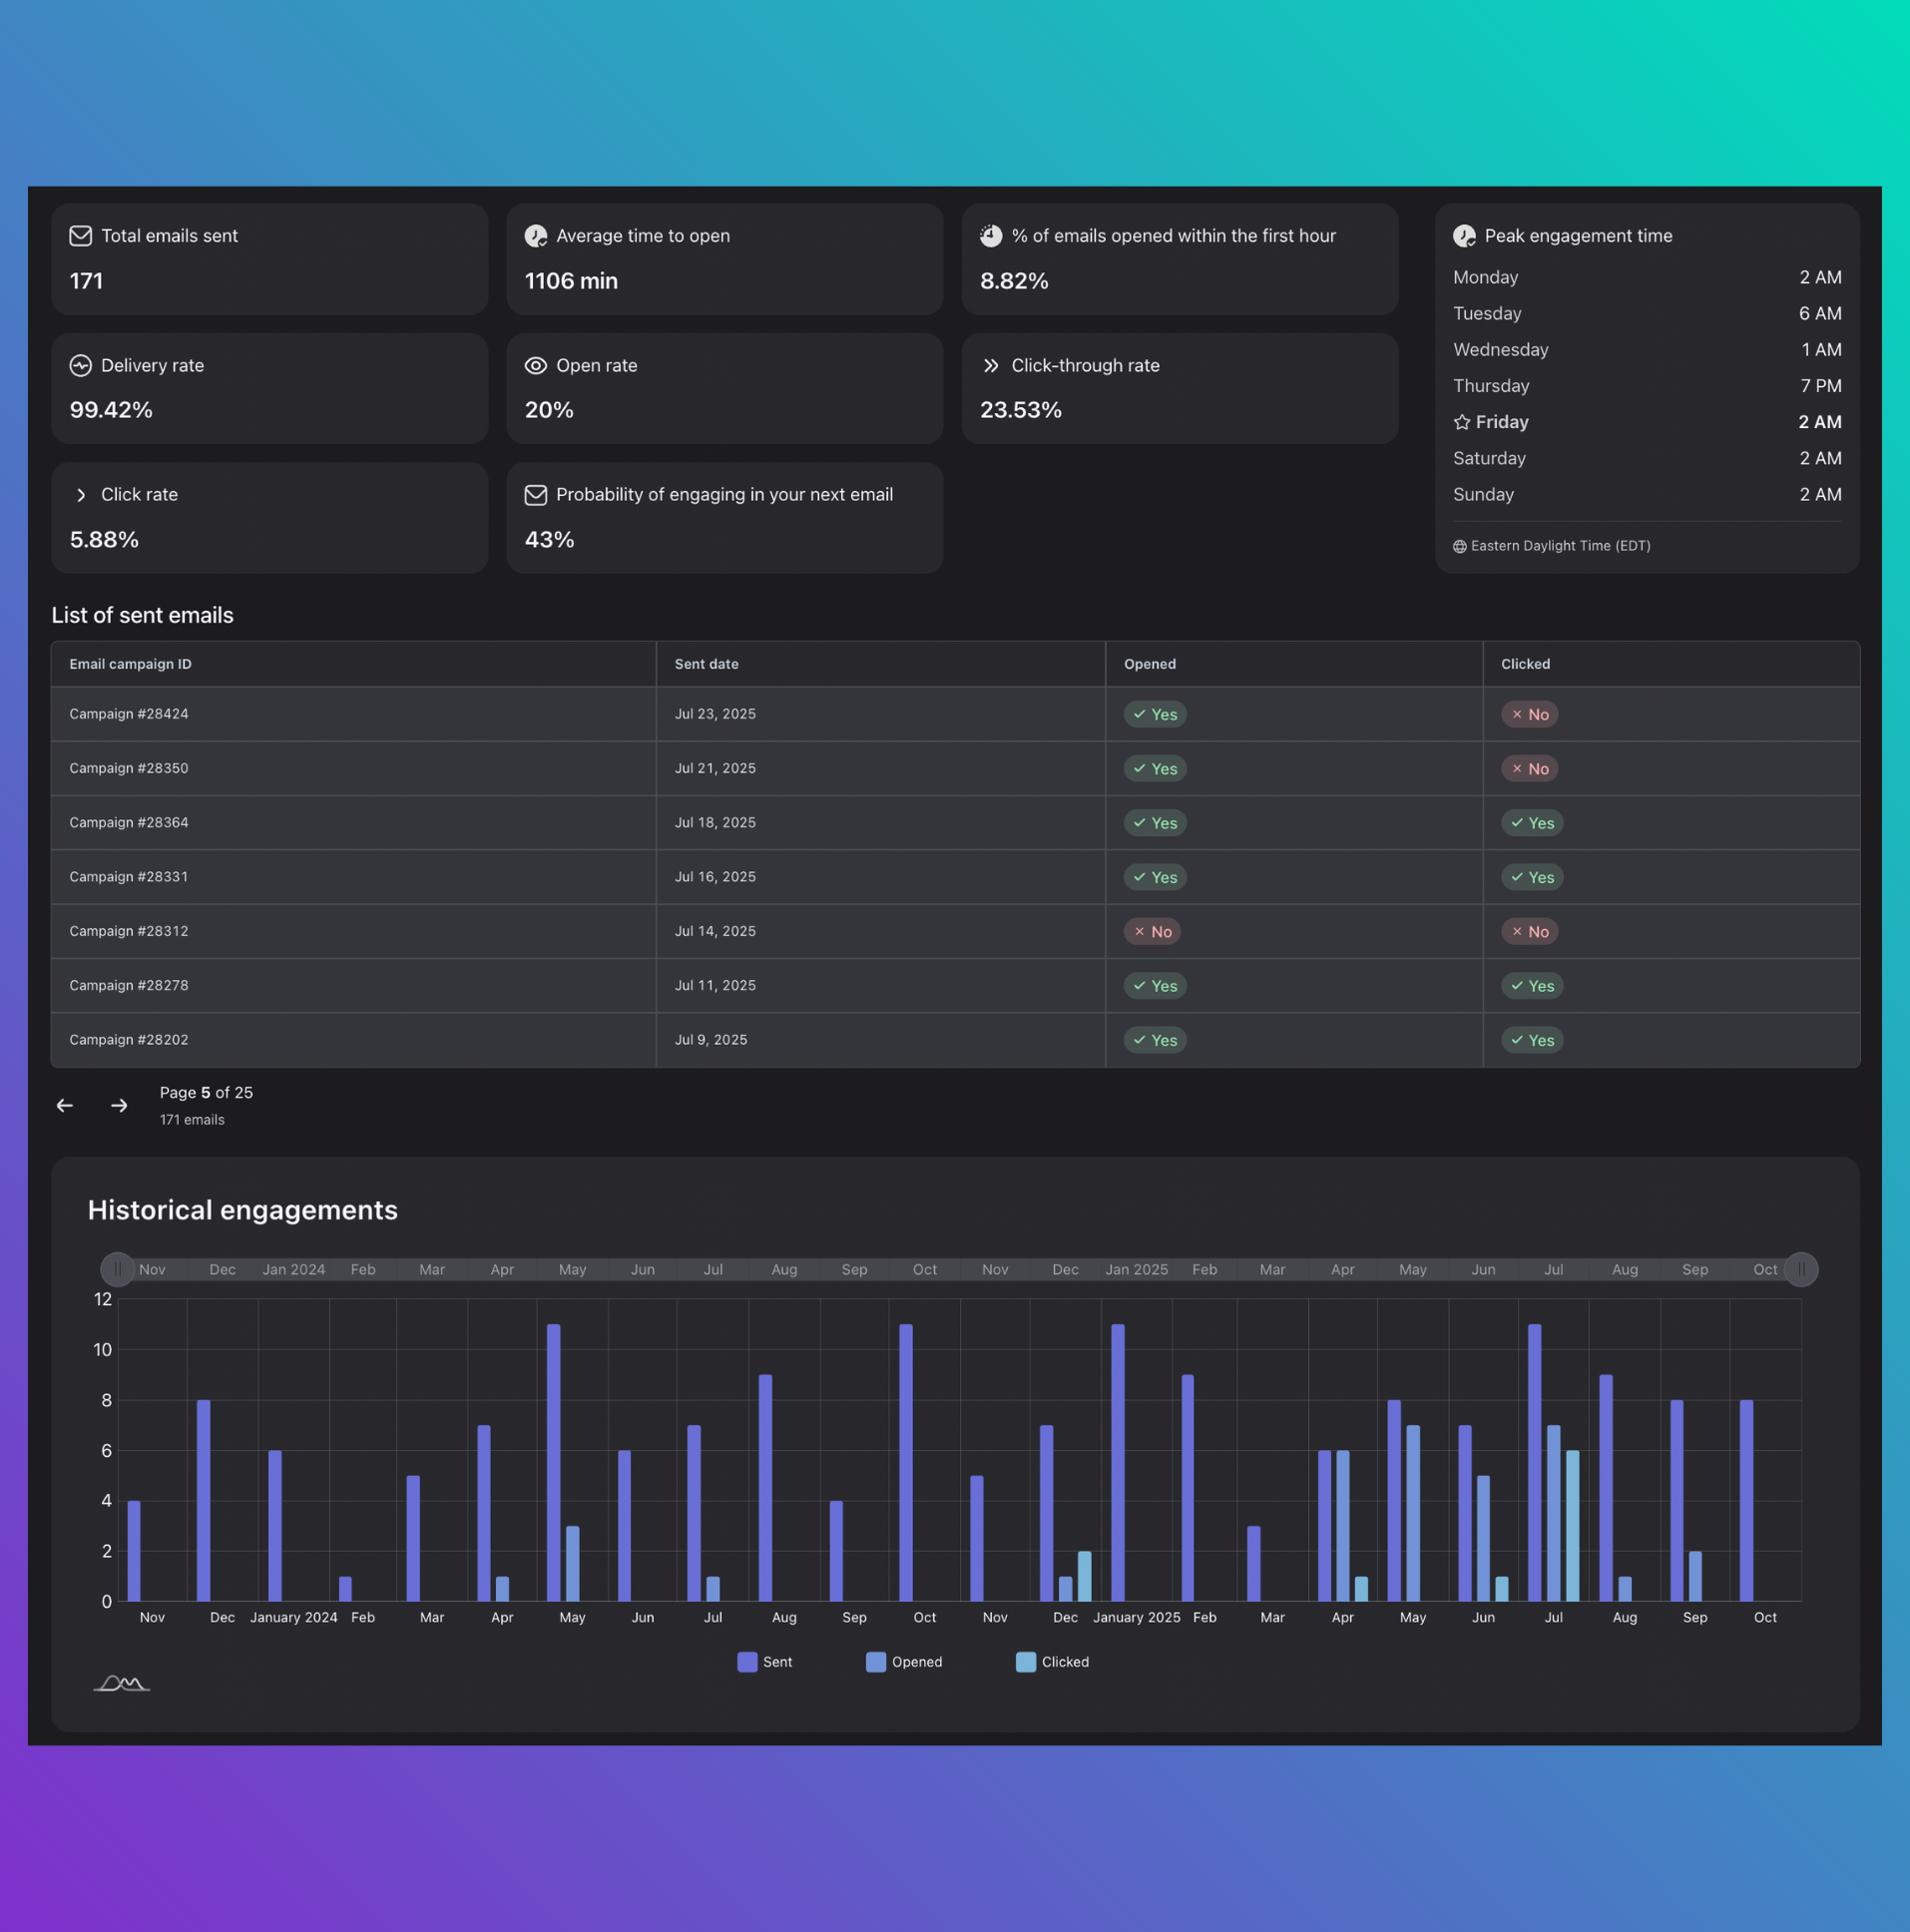
Task: Toggle the Sent series in the chart legend
Action: tap(765, 1662)
